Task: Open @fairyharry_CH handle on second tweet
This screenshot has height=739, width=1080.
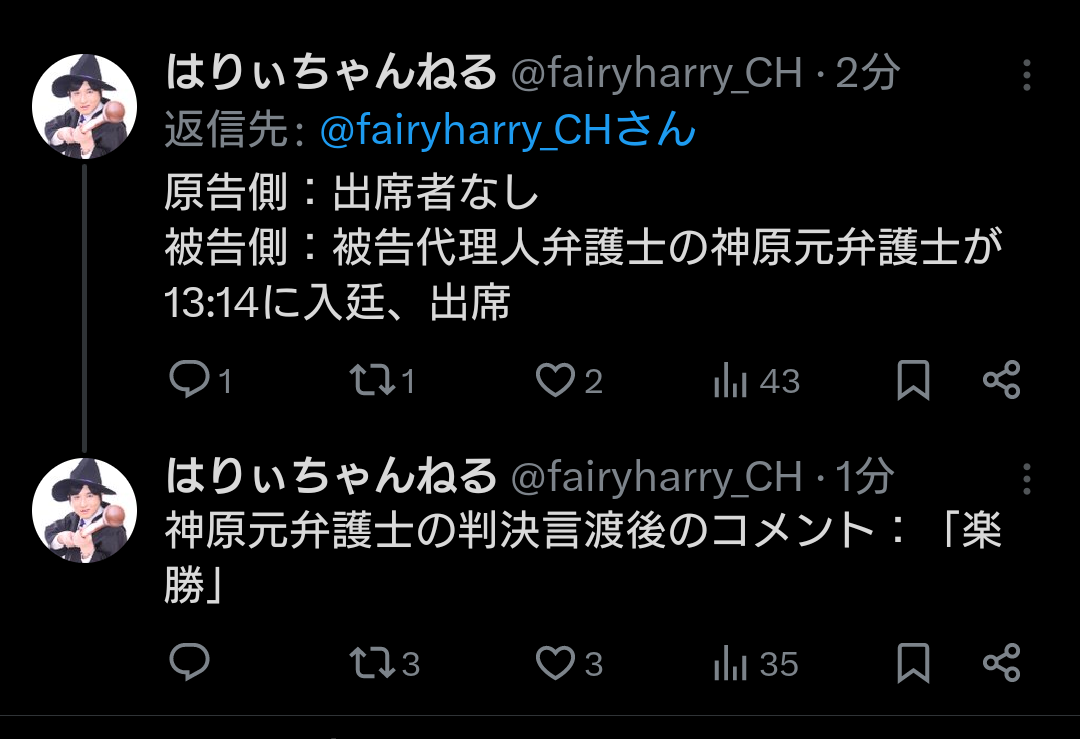Action: coord(657,477)
